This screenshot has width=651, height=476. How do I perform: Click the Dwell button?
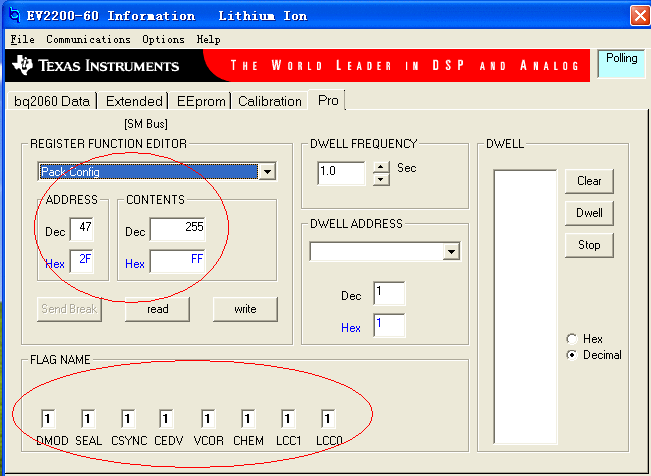tap(589, 213)
